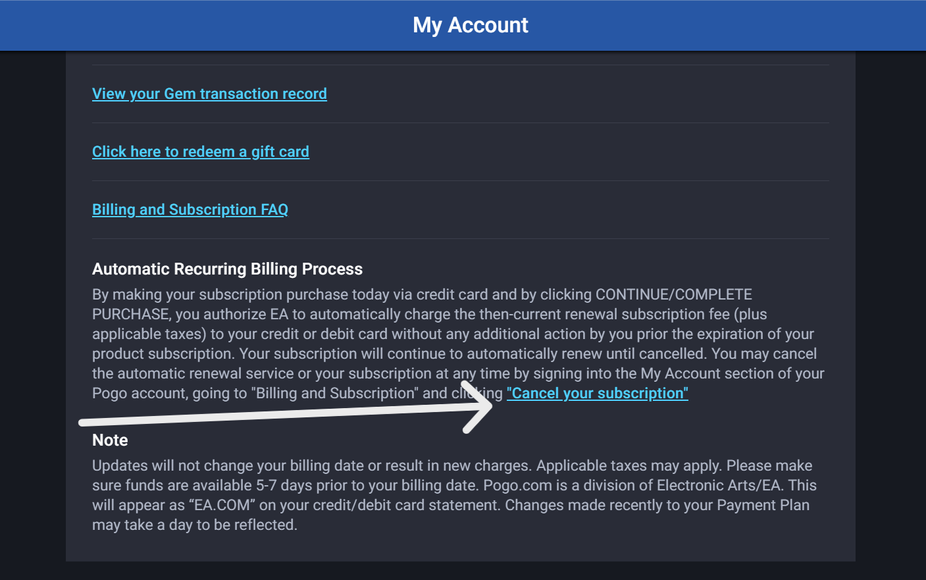Screen dimensions: 926x580
Task: Open the View your Gem transaction record link
Action: pyautogui.click(x=209, y=94)
